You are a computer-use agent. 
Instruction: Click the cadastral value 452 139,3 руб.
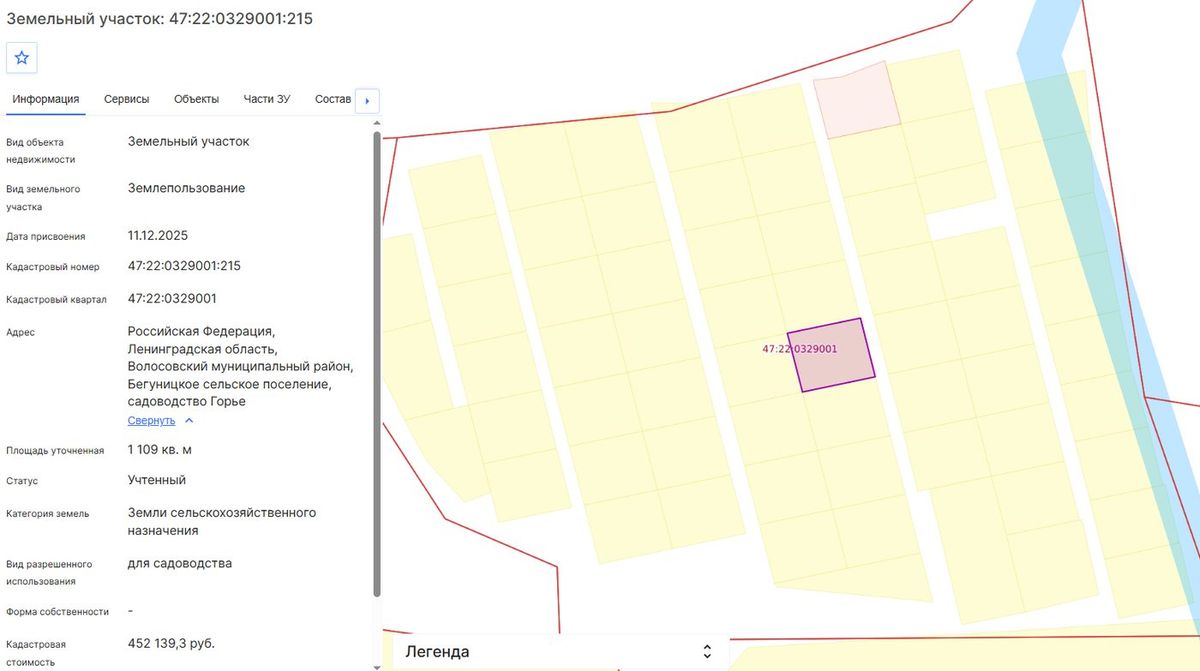[x=172, y=643]
